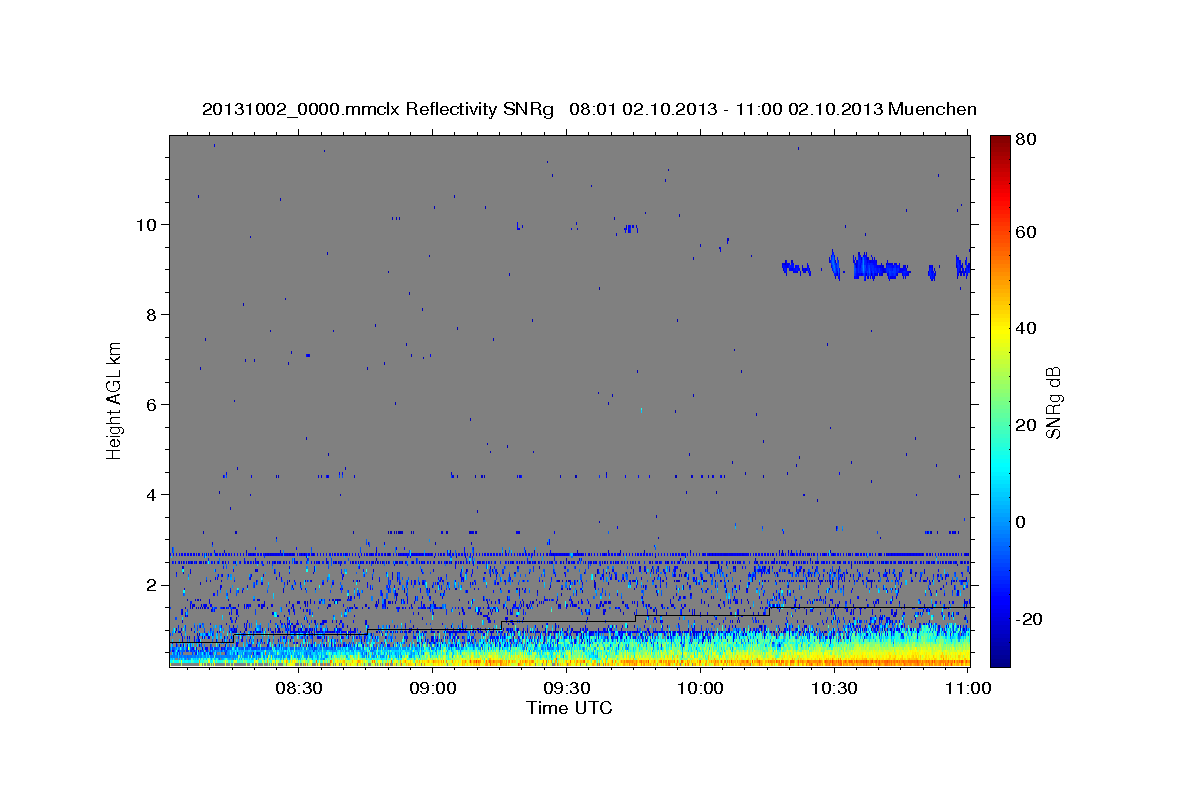The image size is (1200, 800).
Task: Click the 'Time UTC' axis label
Action: [569, 708]
